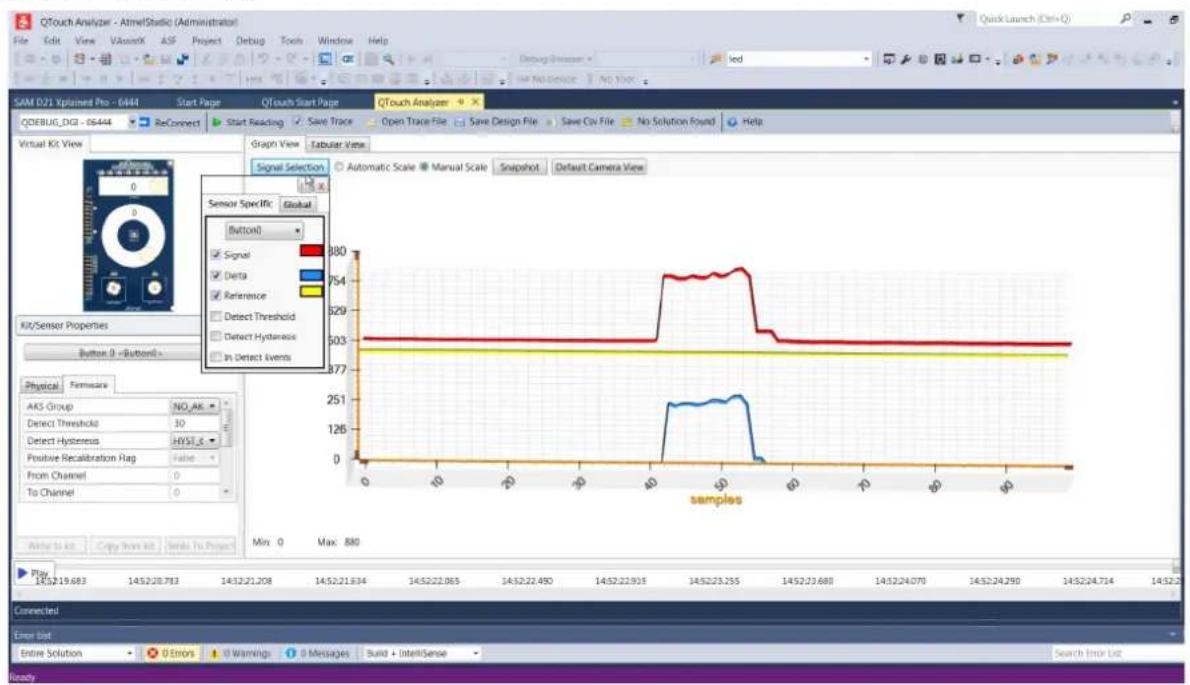The height and width of the screenshot is (685, 1190).
Task: Open the File menu
Action: [21, 40]
